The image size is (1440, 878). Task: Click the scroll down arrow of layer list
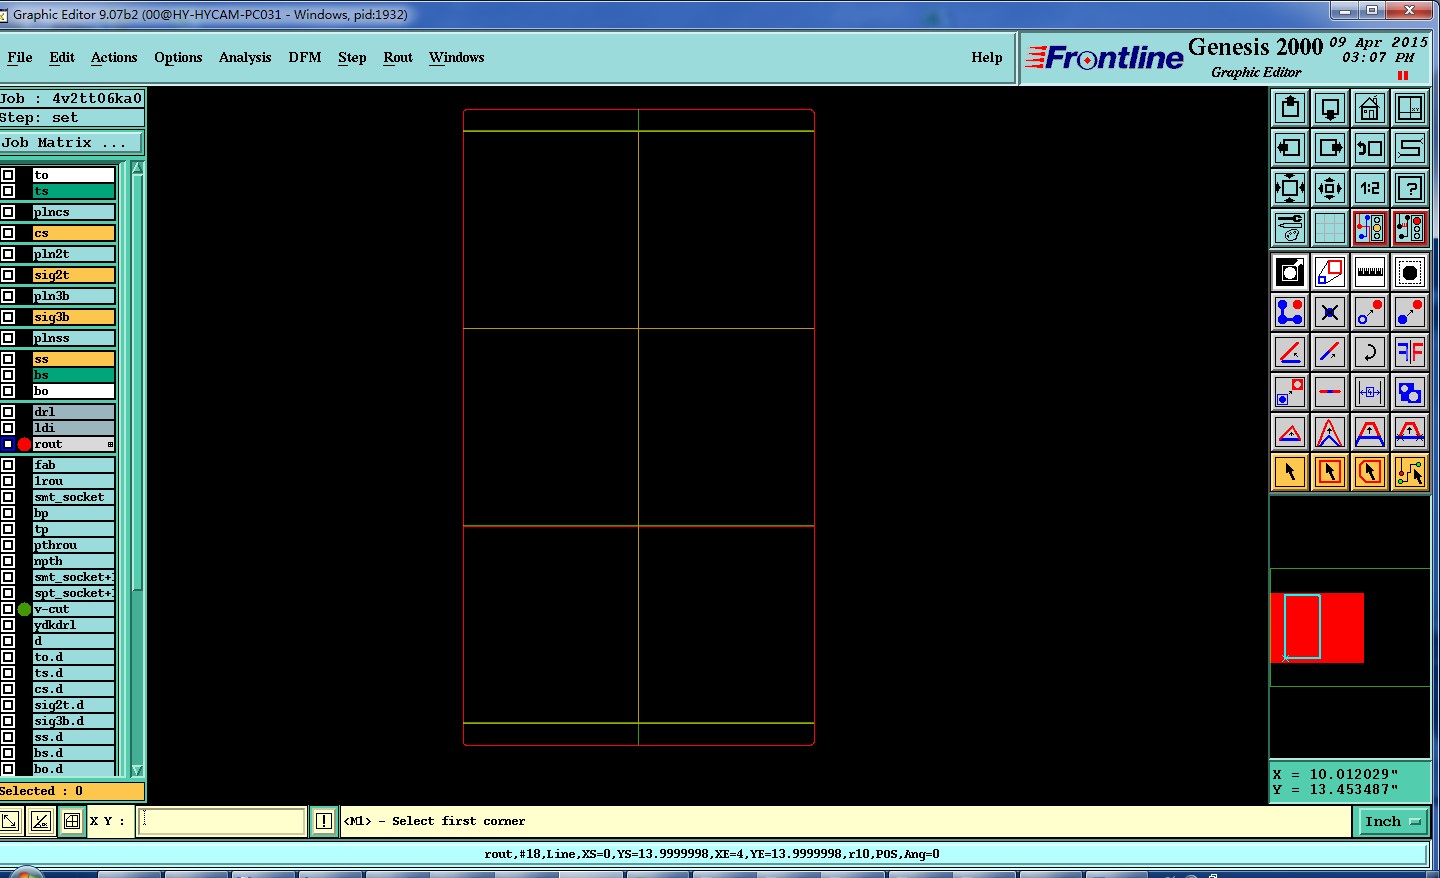click(x=138, y=770)
